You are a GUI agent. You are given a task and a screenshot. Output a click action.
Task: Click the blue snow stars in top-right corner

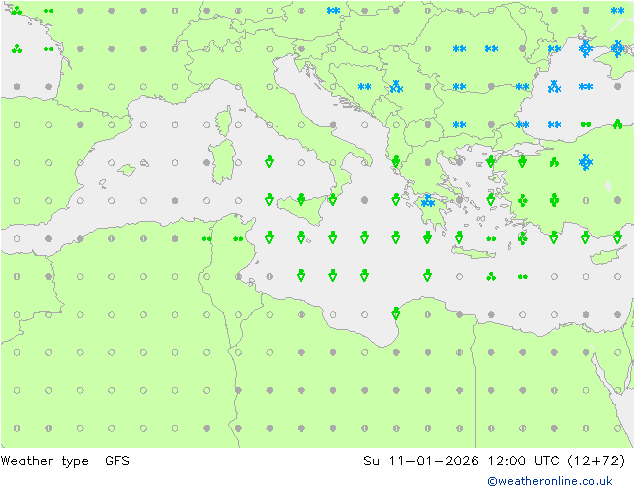pyautogui.click(x=617, y=11)
